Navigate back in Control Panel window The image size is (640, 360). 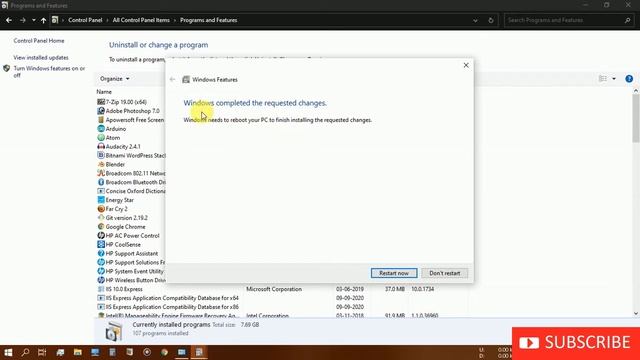(x=9, y=20)
